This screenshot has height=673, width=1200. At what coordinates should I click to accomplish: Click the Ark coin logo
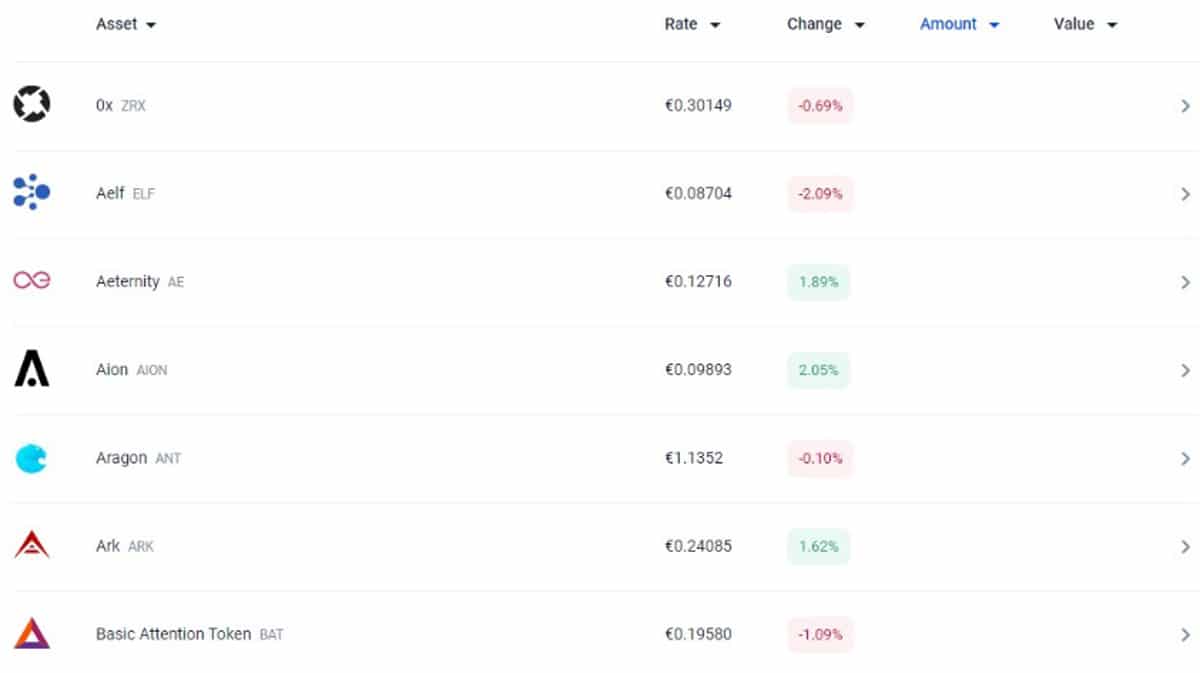point(31,546)
